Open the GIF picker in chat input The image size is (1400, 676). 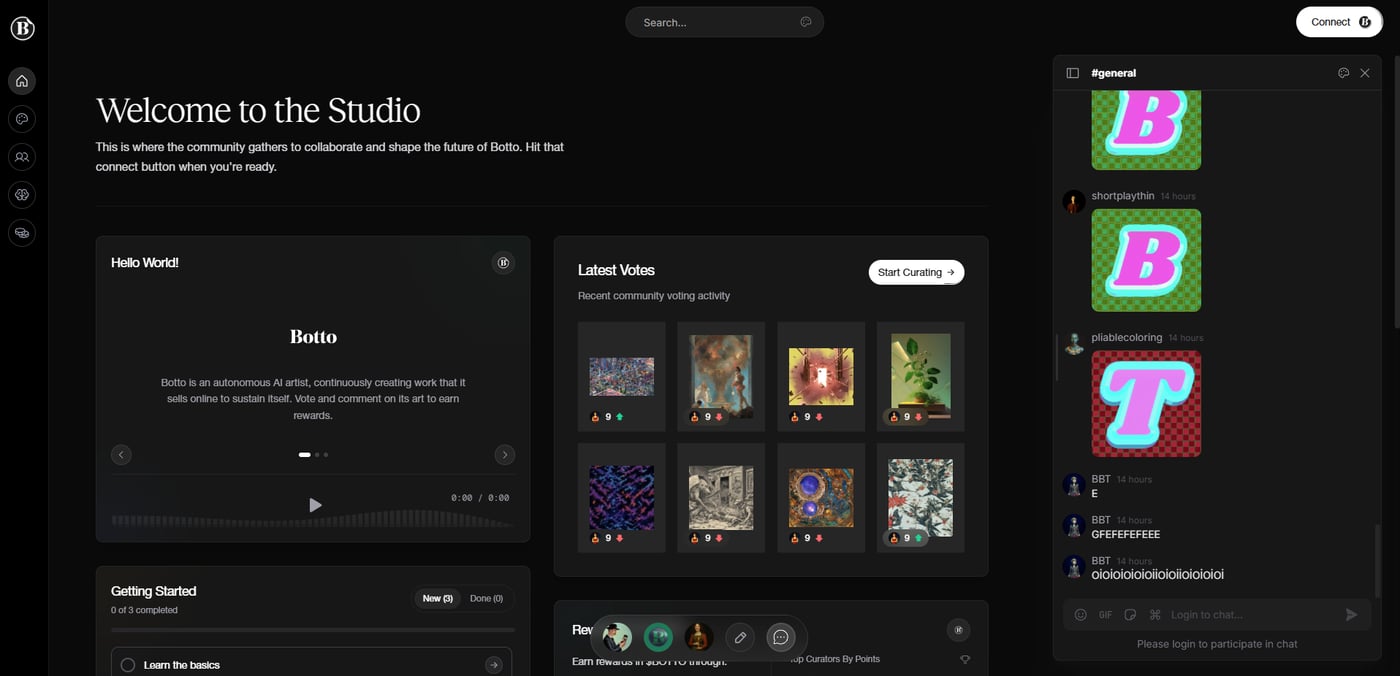coord(1105,615)
